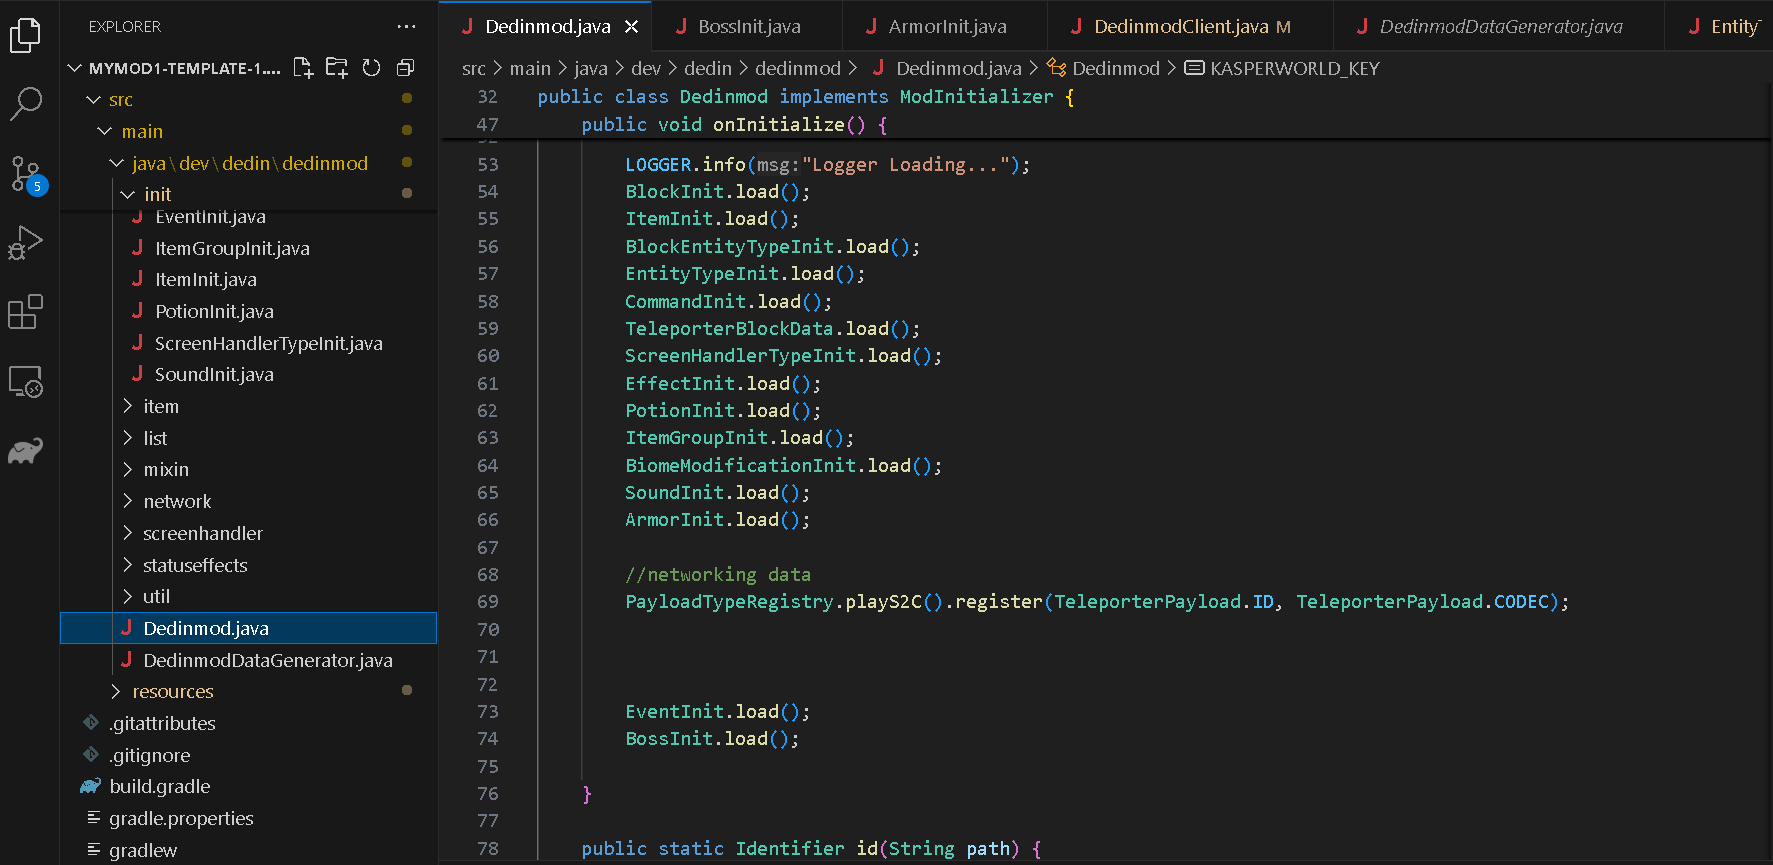This screenshot has width=1773, height=865.
Task: Click on BossInit.load() code line
Action: point(711,739)
